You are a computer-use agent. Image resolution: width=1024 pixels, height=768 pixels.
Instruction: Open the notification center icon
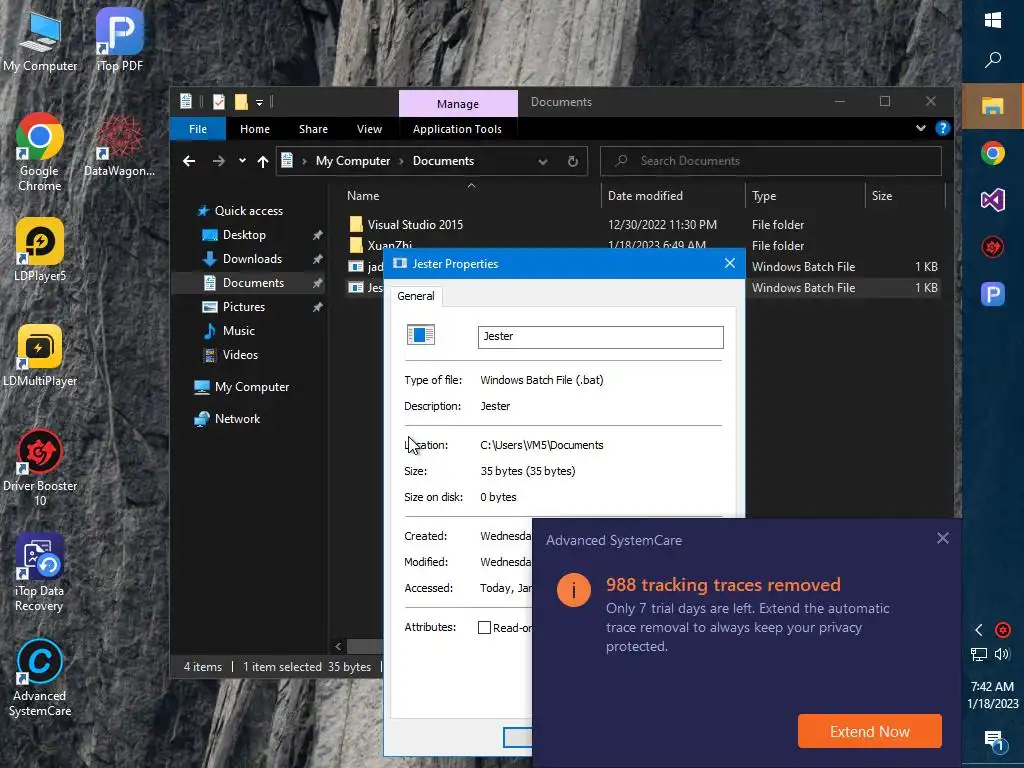tap(994, 741)
